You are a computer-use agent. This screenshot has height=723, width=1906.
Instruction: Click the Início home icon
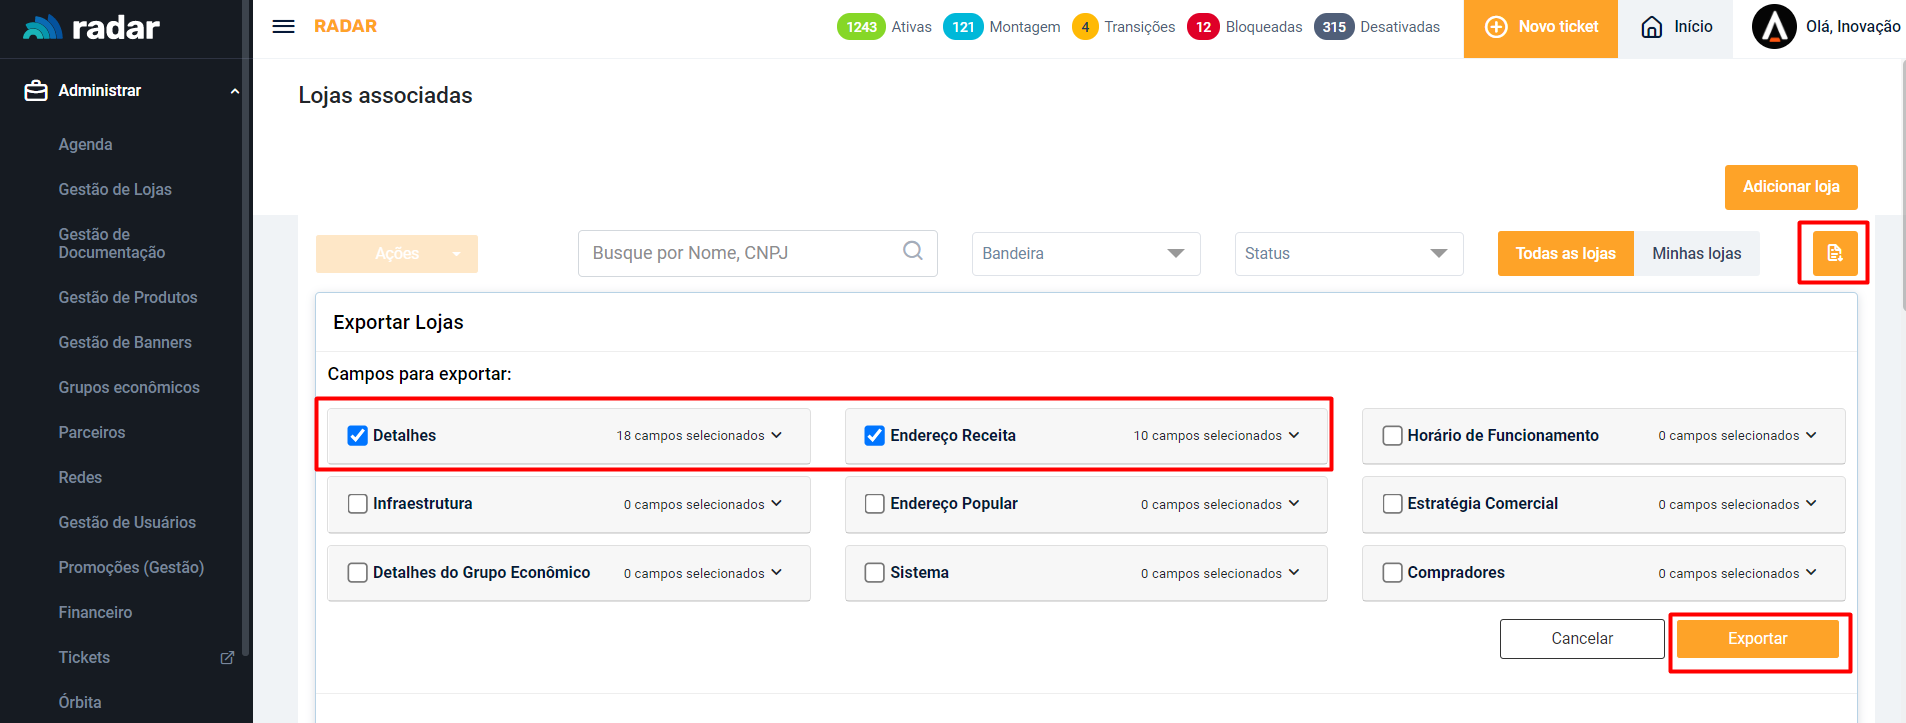pyautogui.click(x=1652, y=27)
